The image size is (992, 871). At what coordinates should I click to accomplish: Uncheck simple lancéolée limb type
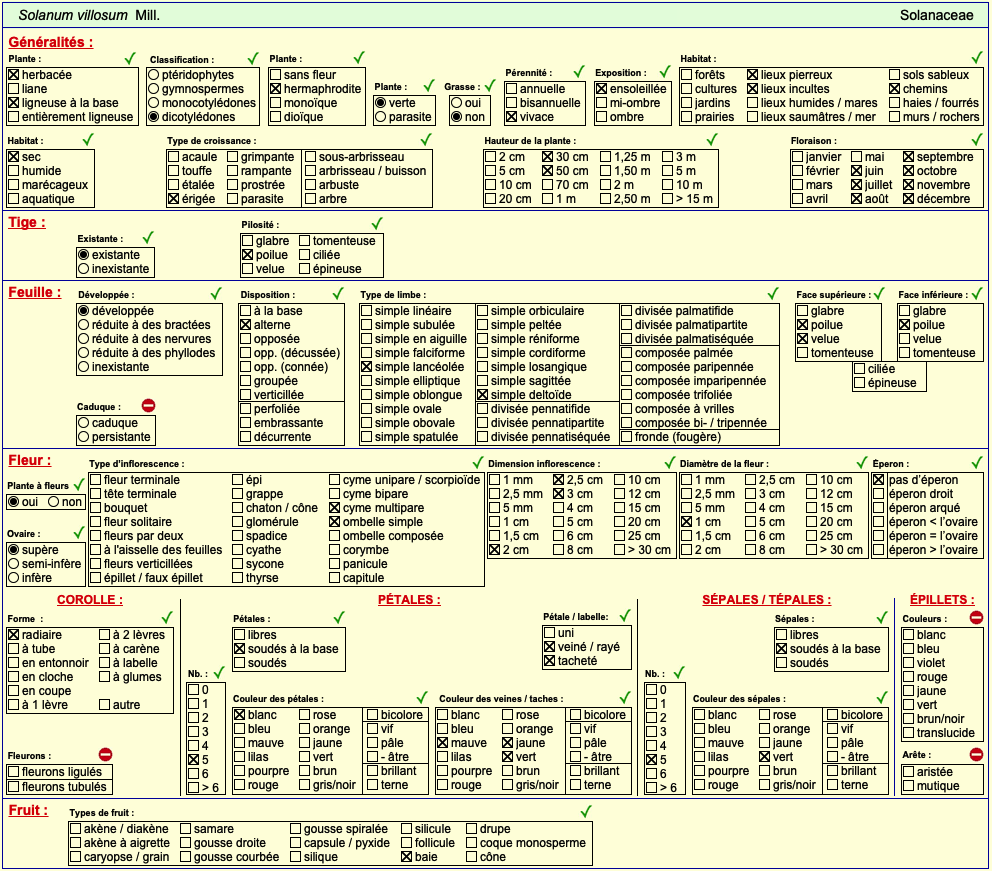point(366,367)
